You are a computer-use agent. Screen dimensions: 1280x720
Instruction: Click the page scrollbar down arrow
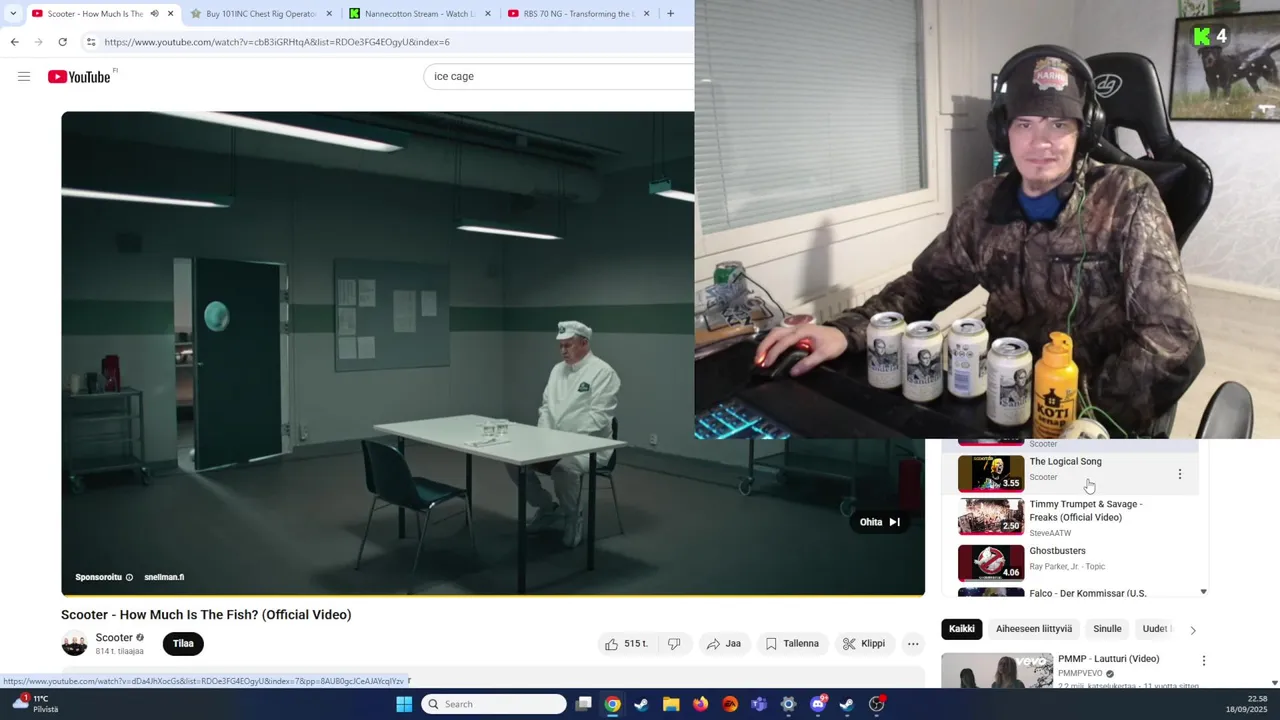(1274, 682)
